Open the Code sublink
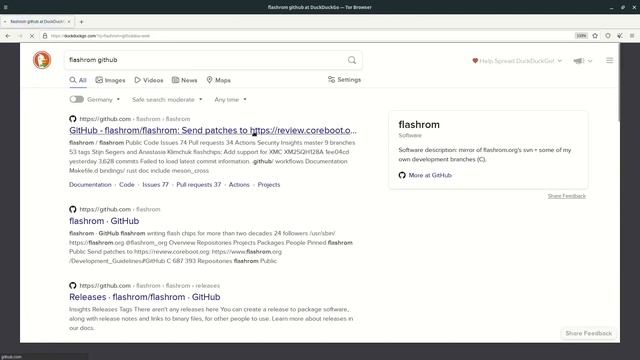 click(127, 184)
